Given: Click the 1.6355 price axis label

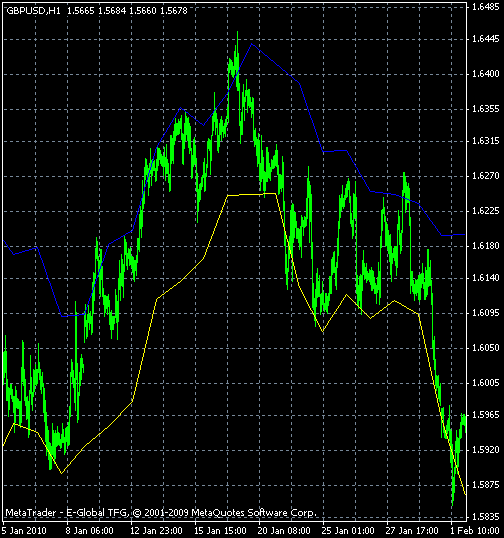Looking at the screenshot, I should (485, 109).
